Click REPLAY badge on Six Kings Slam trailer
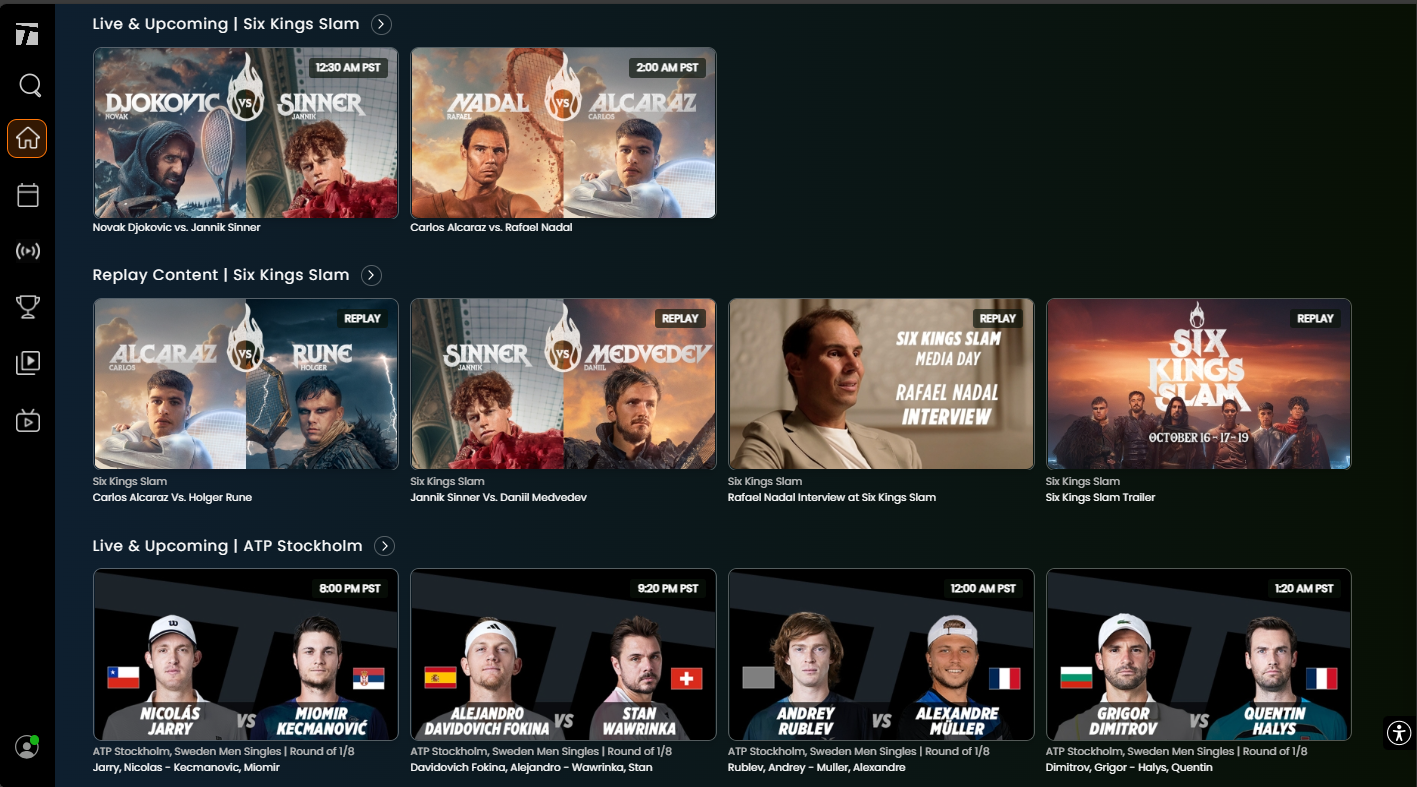1417x787 pixels. pyautogui.click(x=1315, y=319)
